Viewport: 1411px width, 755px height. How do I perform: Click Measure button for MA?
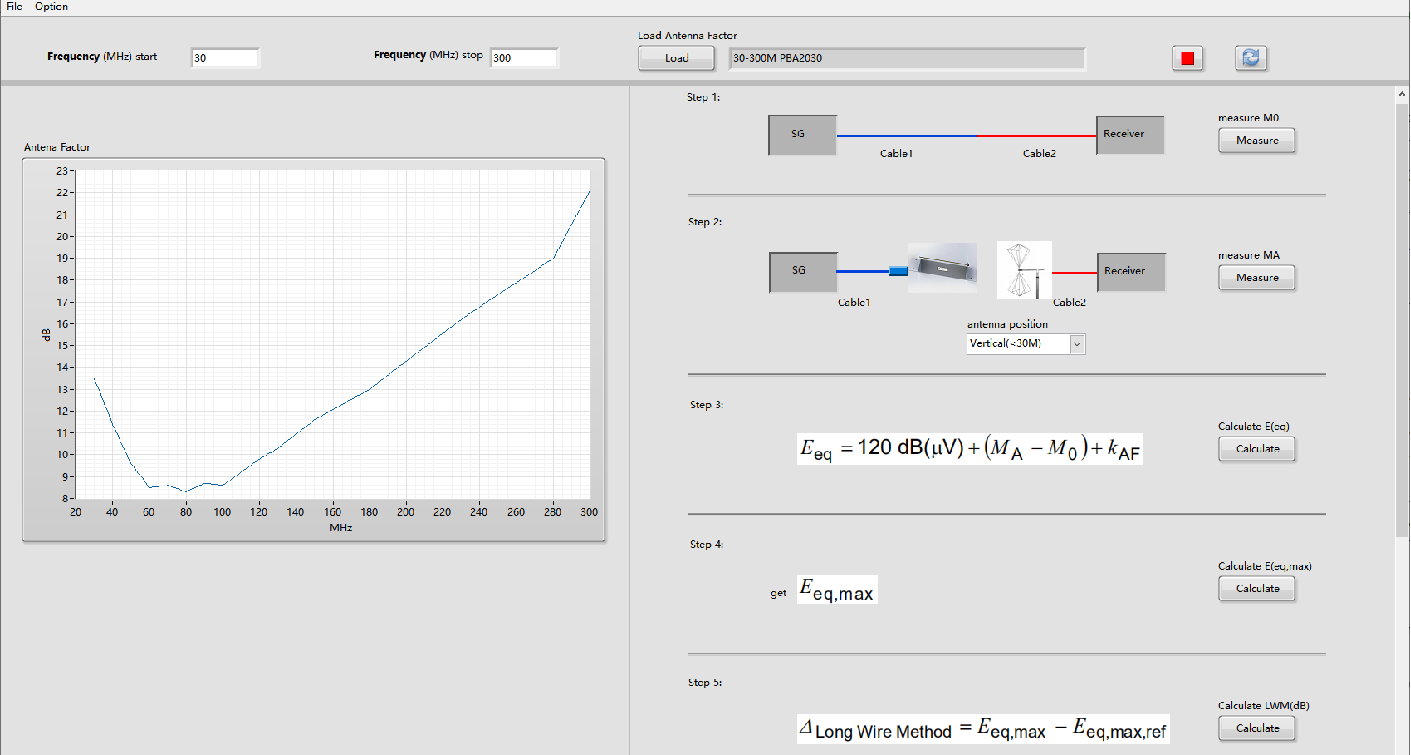(1256, 277)
